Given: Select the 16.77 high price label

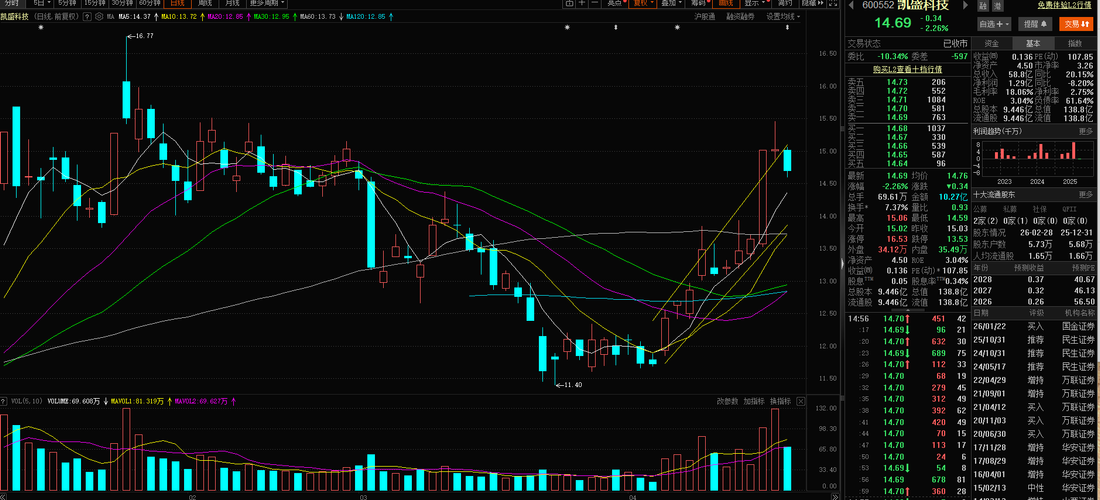Looking at the screenshot, I should 144,36.
